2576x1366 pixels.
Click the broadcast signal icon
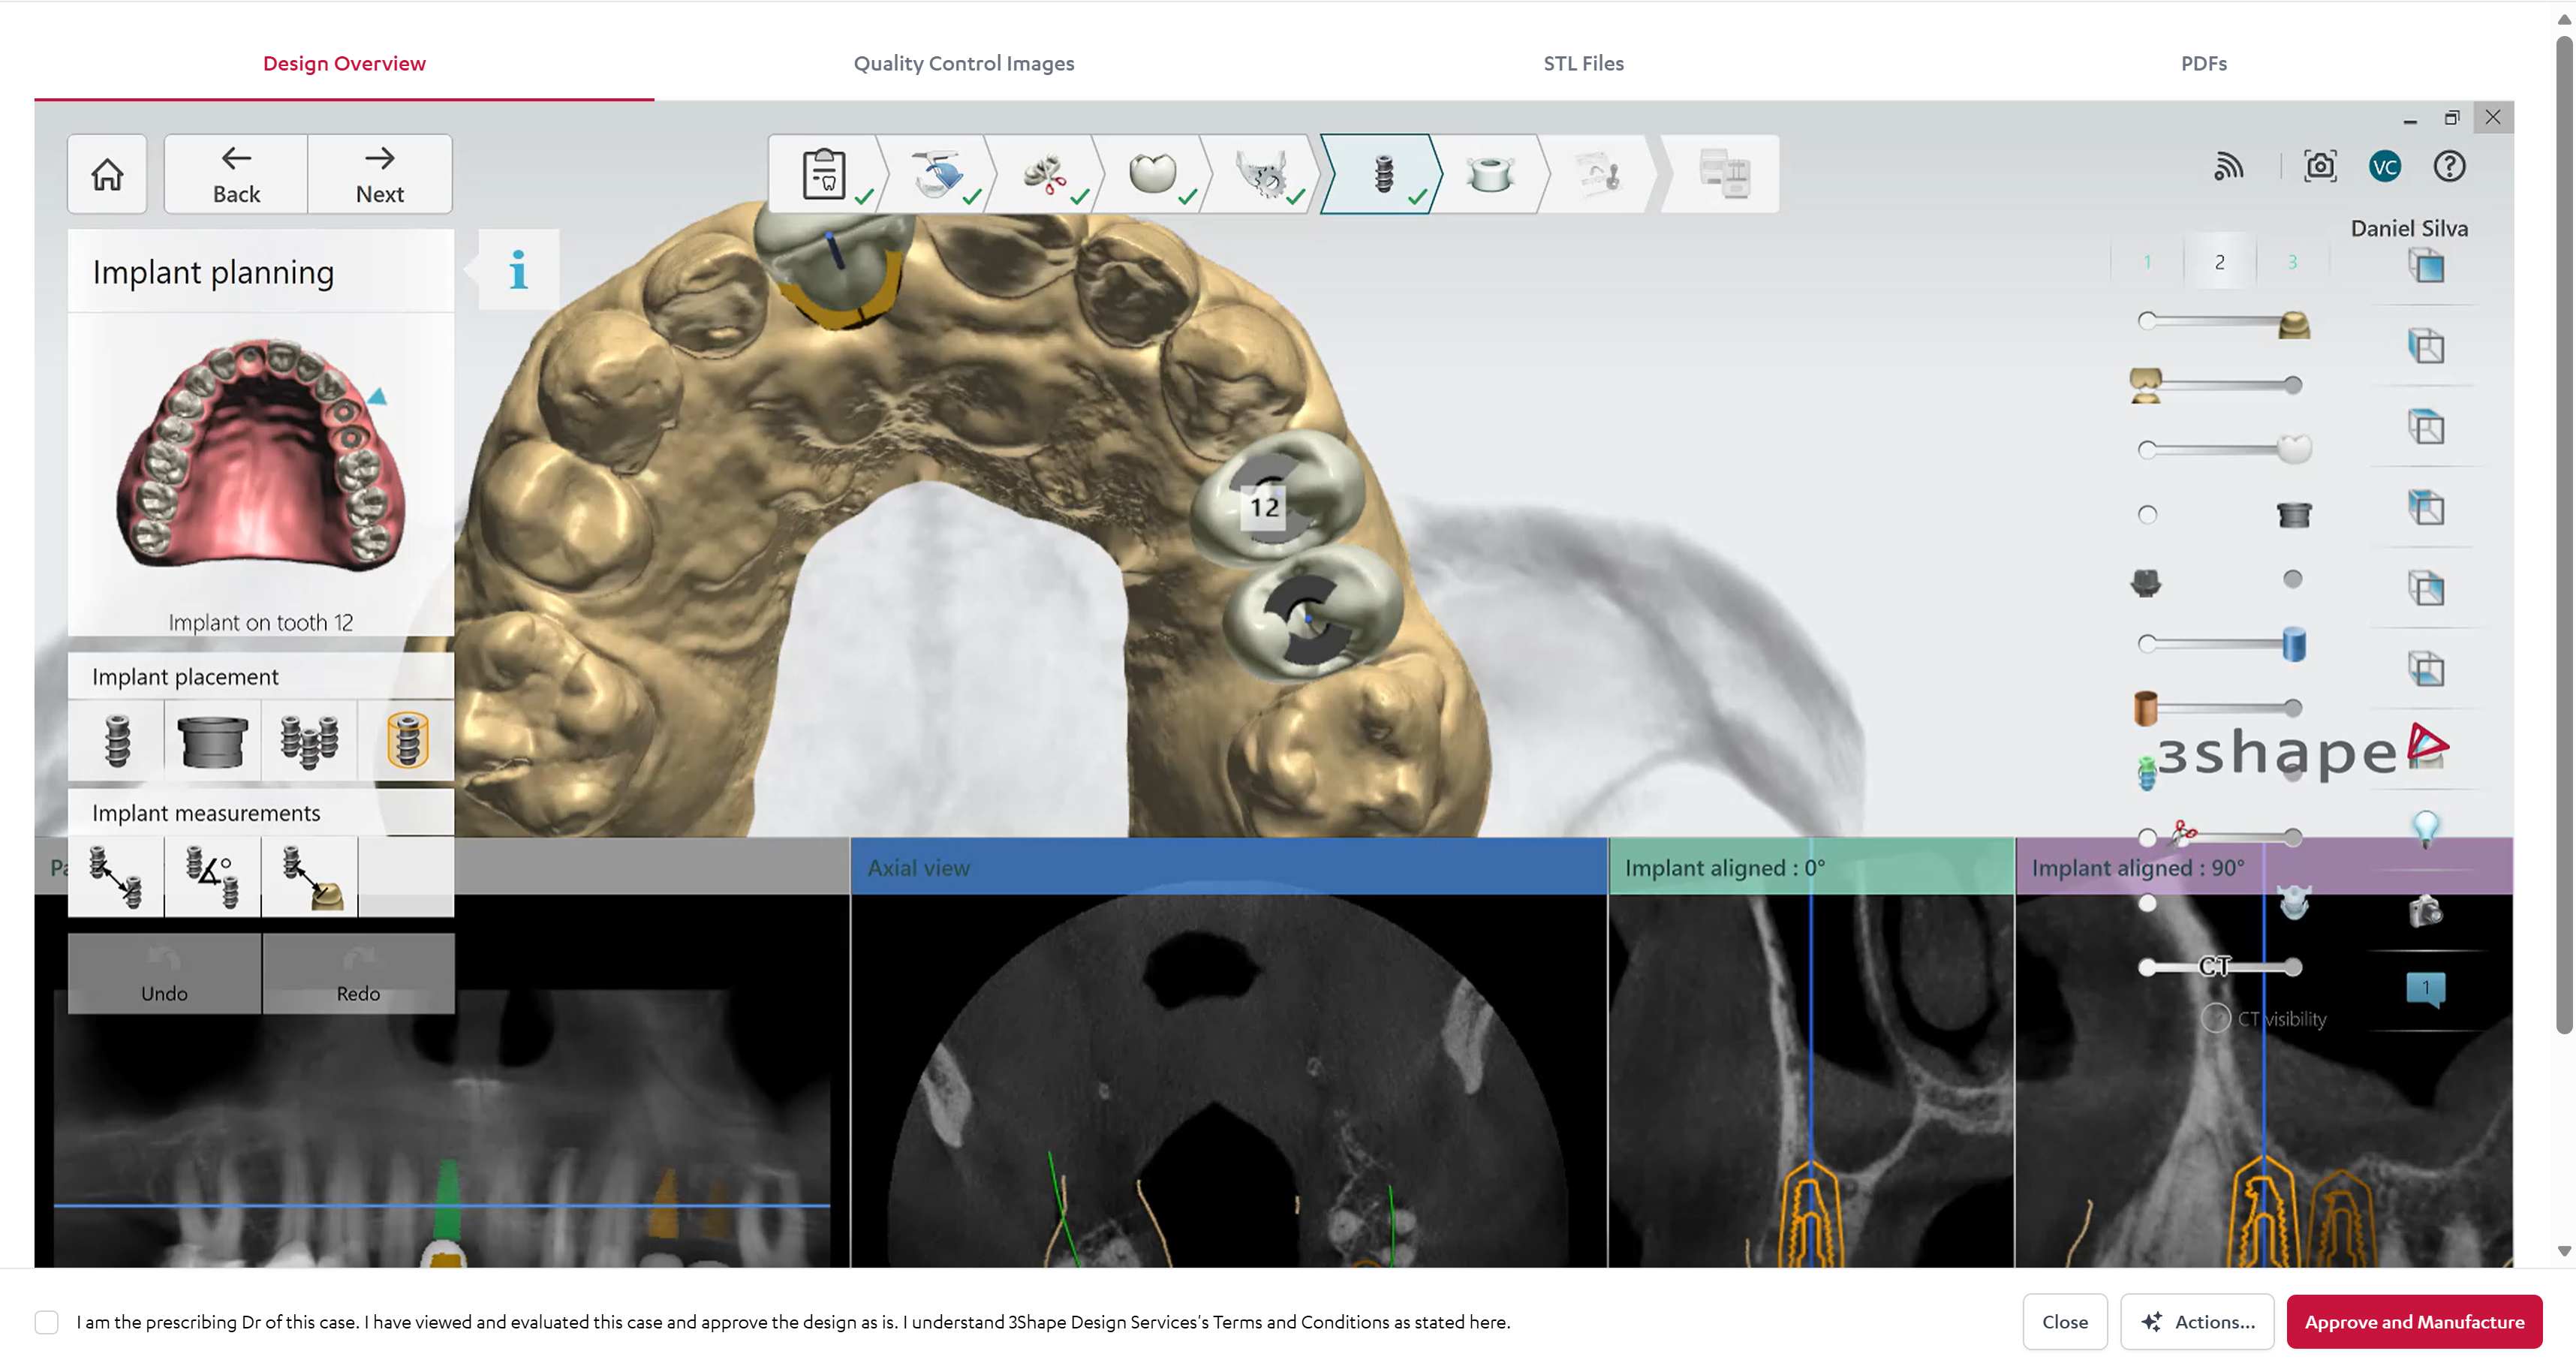(x=2228, y=166)
